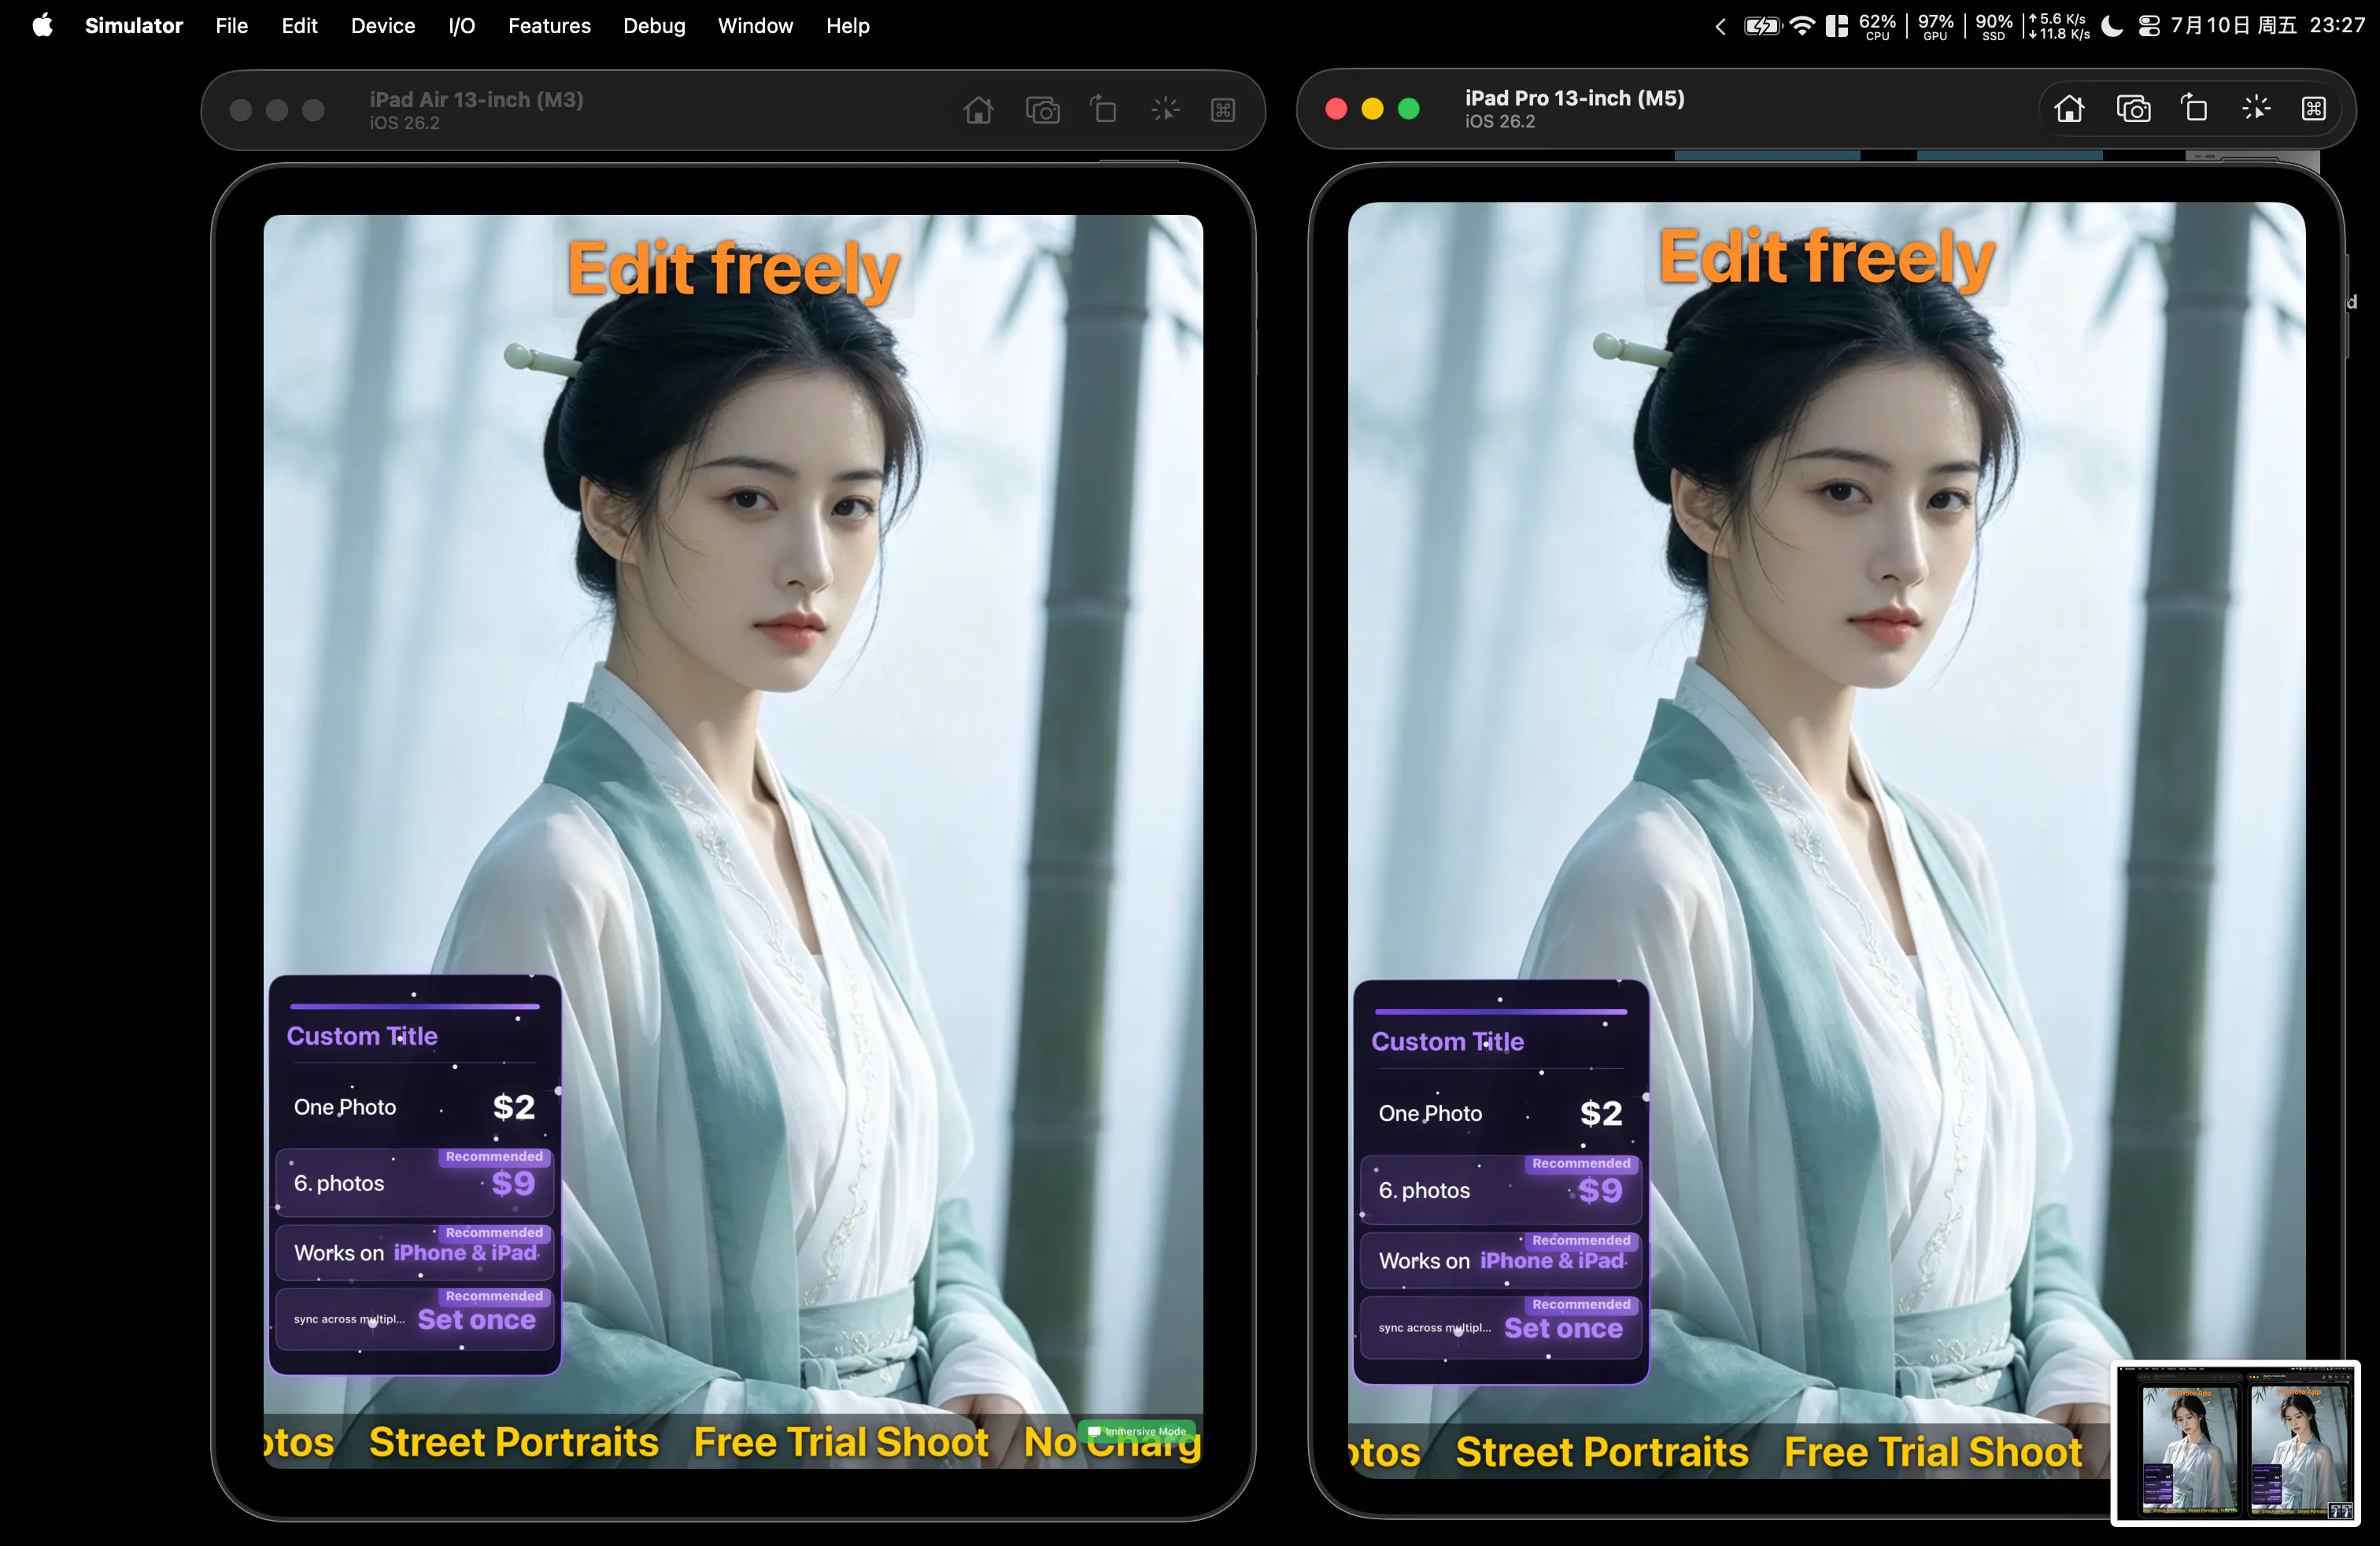2380x1546 pixels.
Task: Select 6 photos $9 row on iPad Air
Action: click(x=414, y=1183)
